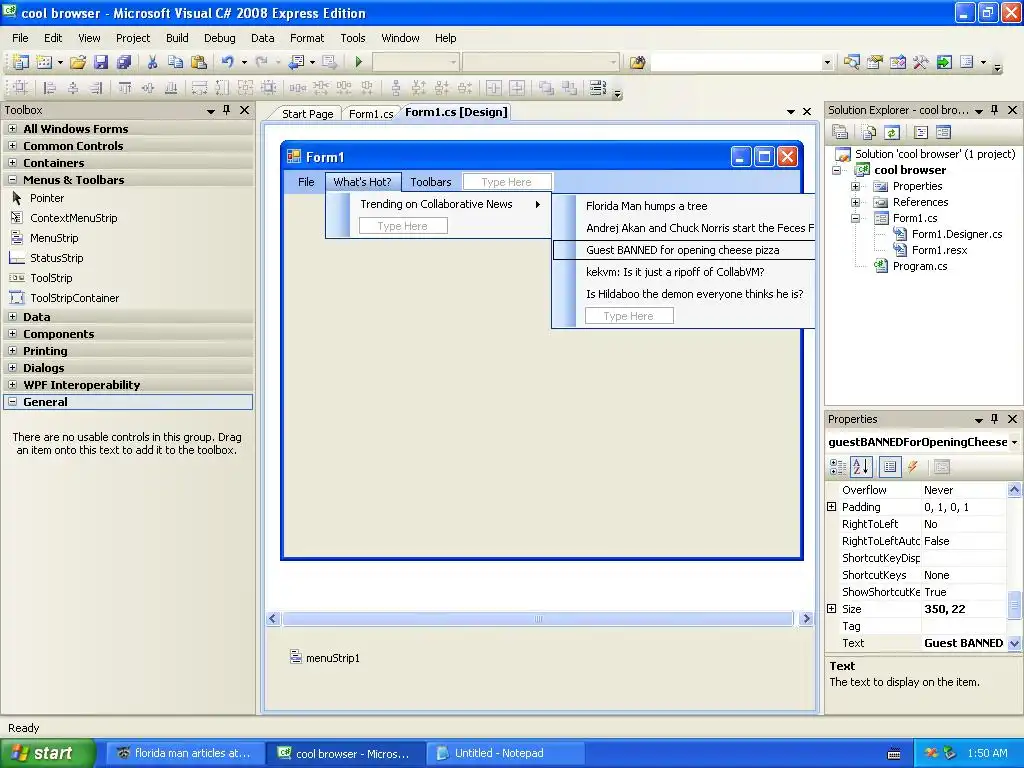Open the Find combo box dropdown arrow
Screen dimensions: 1024x768
click(x=827, y=63)
